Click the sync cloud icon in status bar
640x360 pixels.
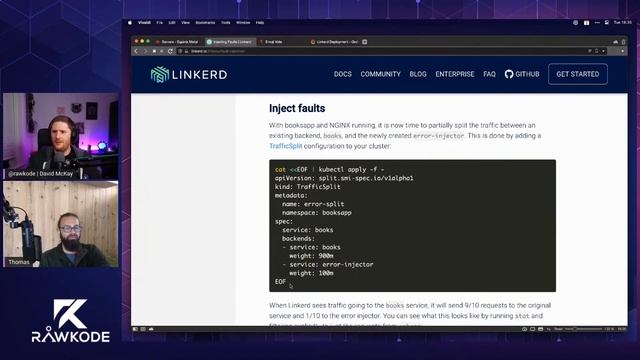(x=151, y=329)
